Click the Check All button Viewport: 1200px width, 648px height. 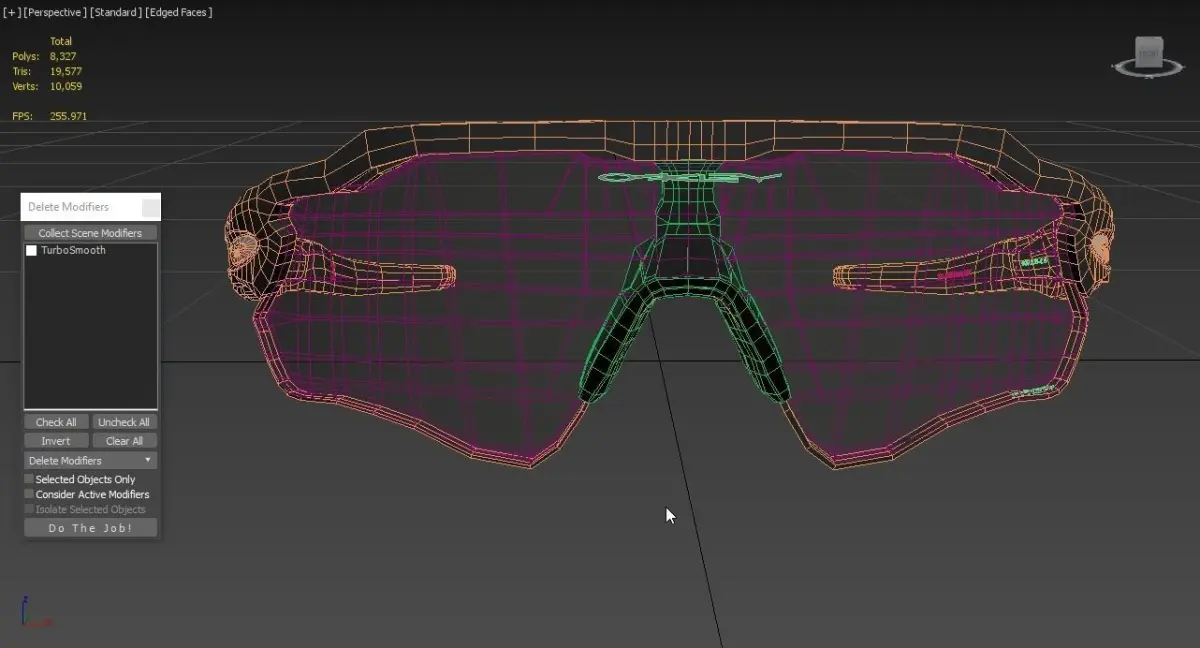click(x=56, y=422)
